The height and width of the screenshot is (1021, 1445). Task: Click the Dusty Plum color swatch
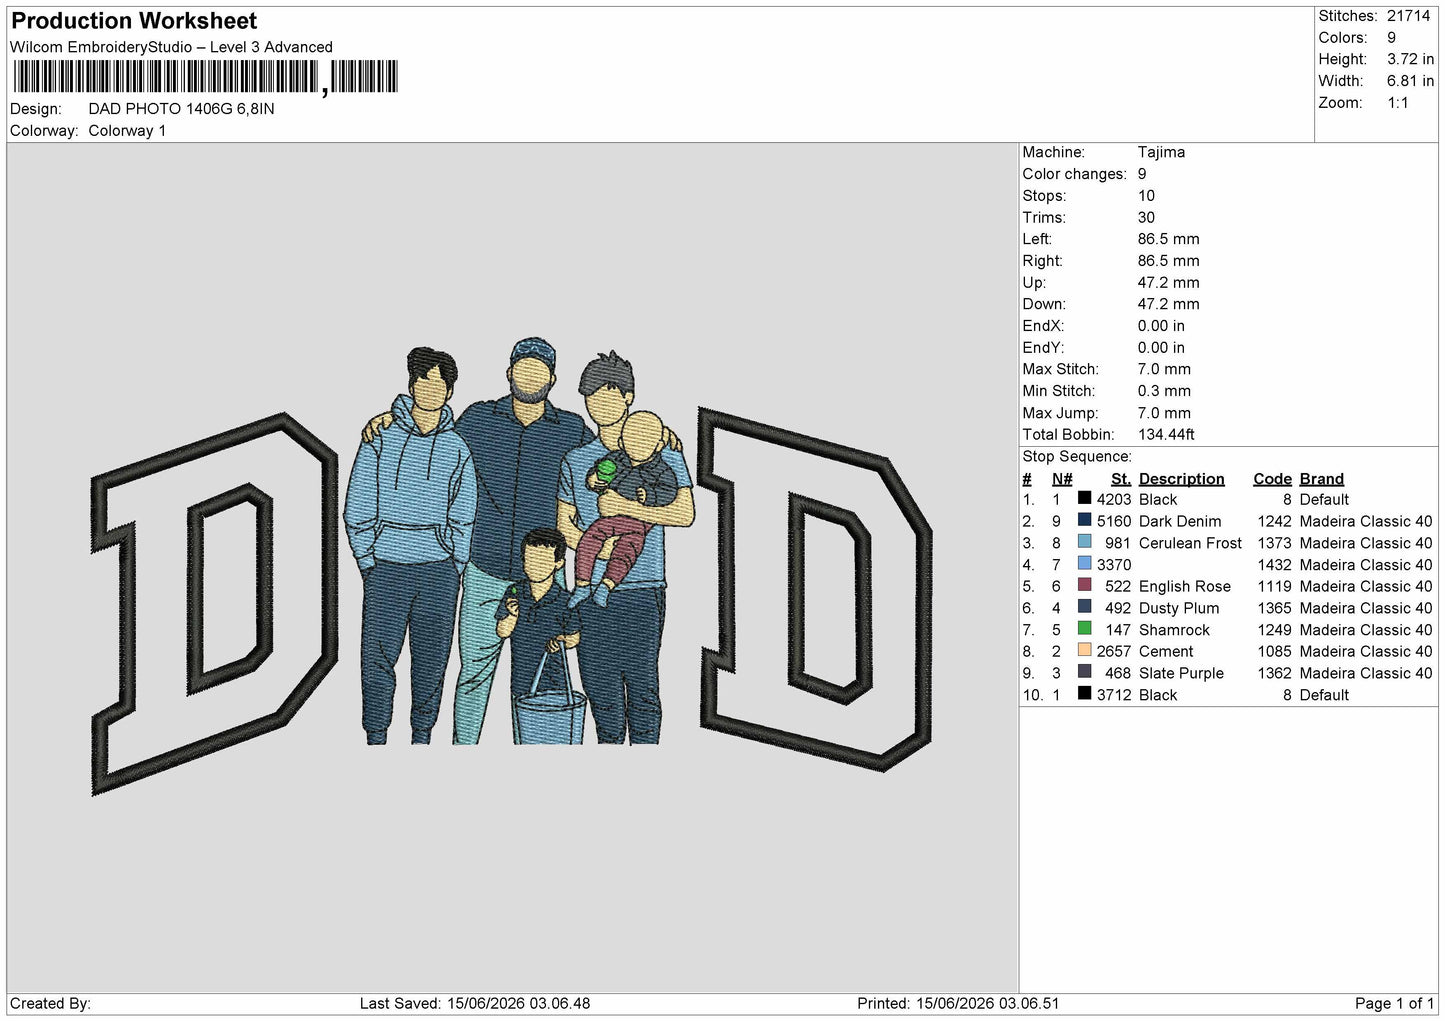[x=1084, y=607]
